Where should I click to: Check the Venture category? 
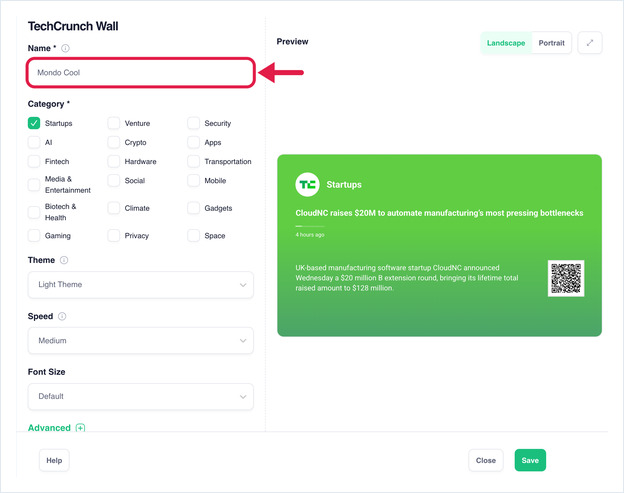pyautogui.click(x=113, y=123)
